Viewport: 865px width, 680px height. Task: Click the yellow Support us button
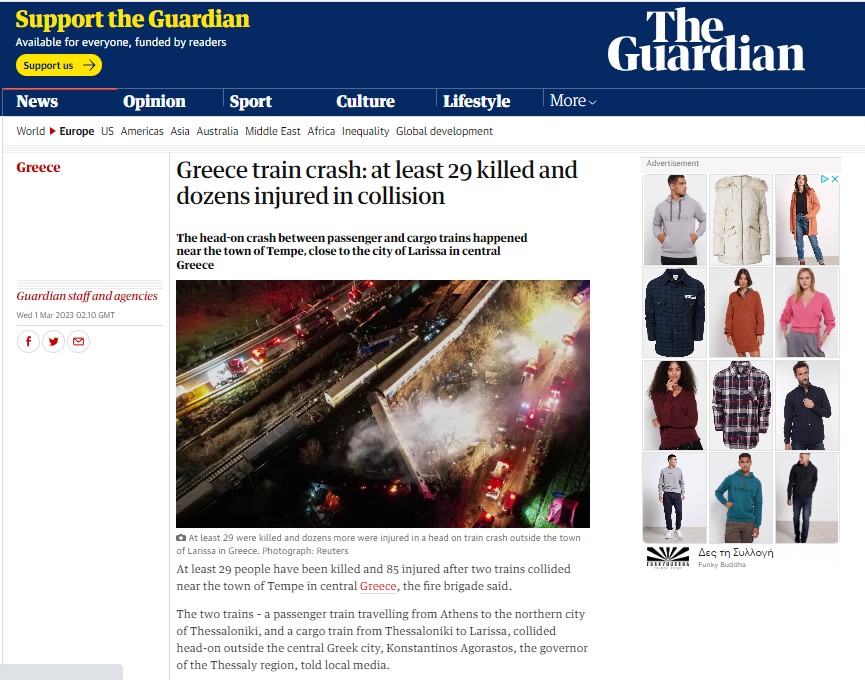click(x=58, y=65)
